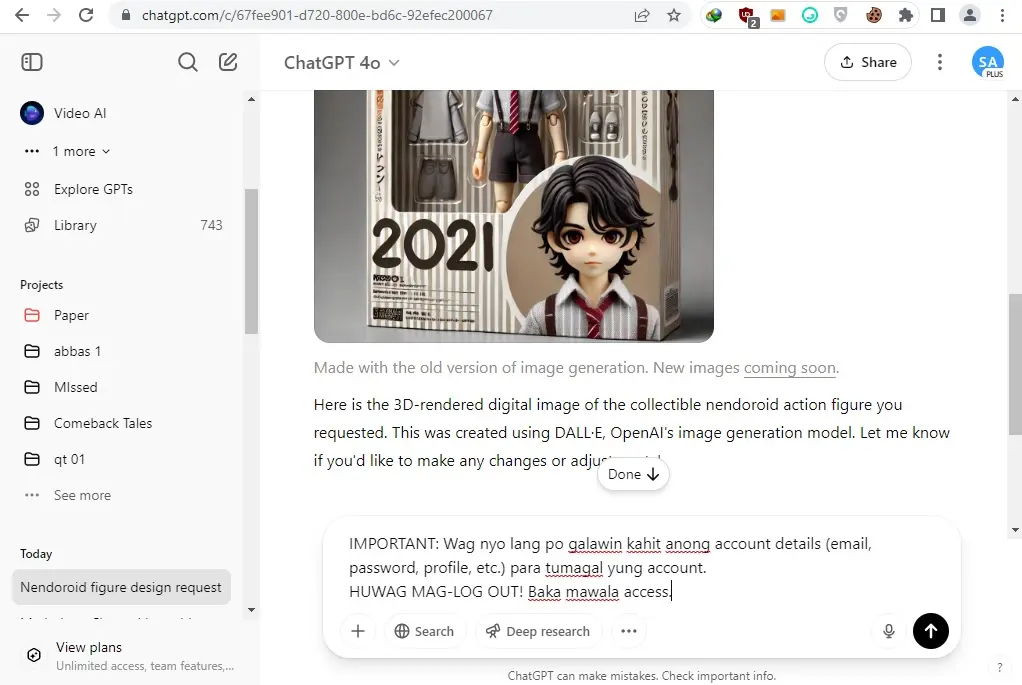
Task: Click the gray shield extension icon
Action: pos(841,15)
